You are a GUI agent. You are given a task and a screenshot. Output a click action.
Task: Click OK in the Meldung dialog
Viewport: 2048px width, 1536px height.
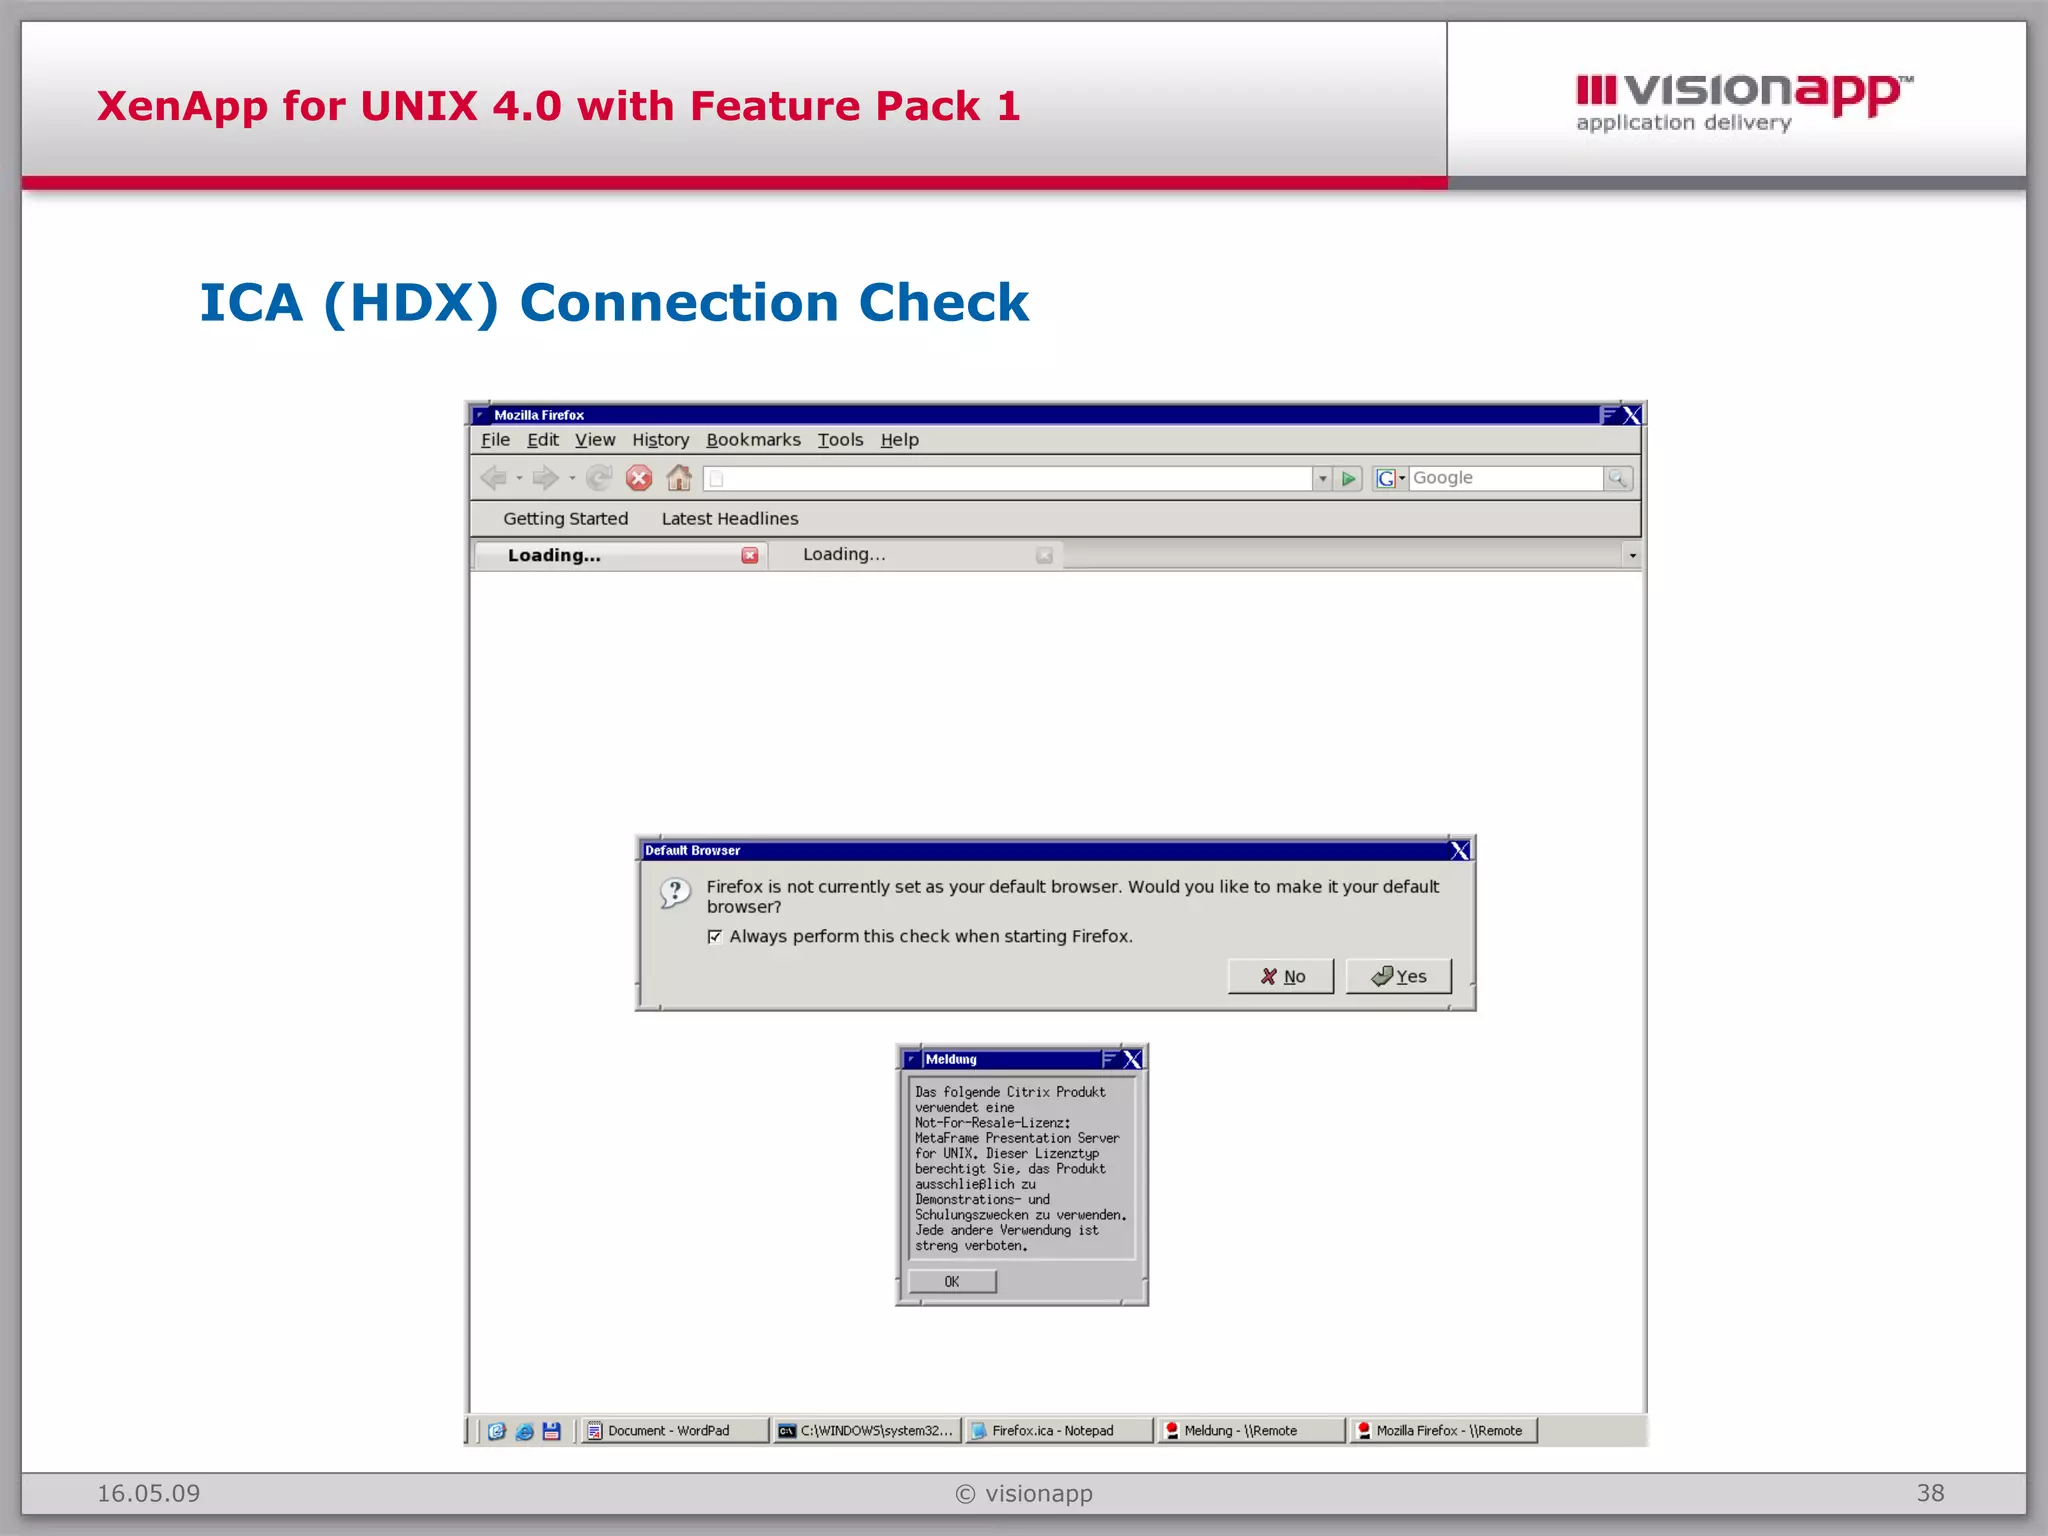[x=952, y=1282]
